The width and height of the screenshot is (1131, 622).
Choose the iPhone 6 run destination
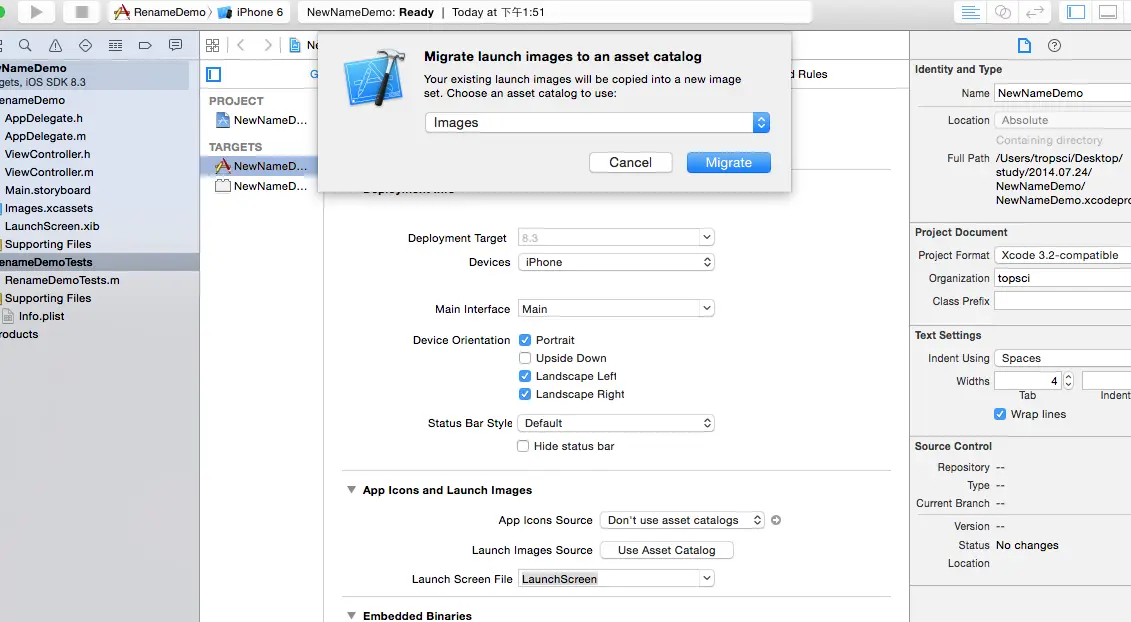click(250, 12)
